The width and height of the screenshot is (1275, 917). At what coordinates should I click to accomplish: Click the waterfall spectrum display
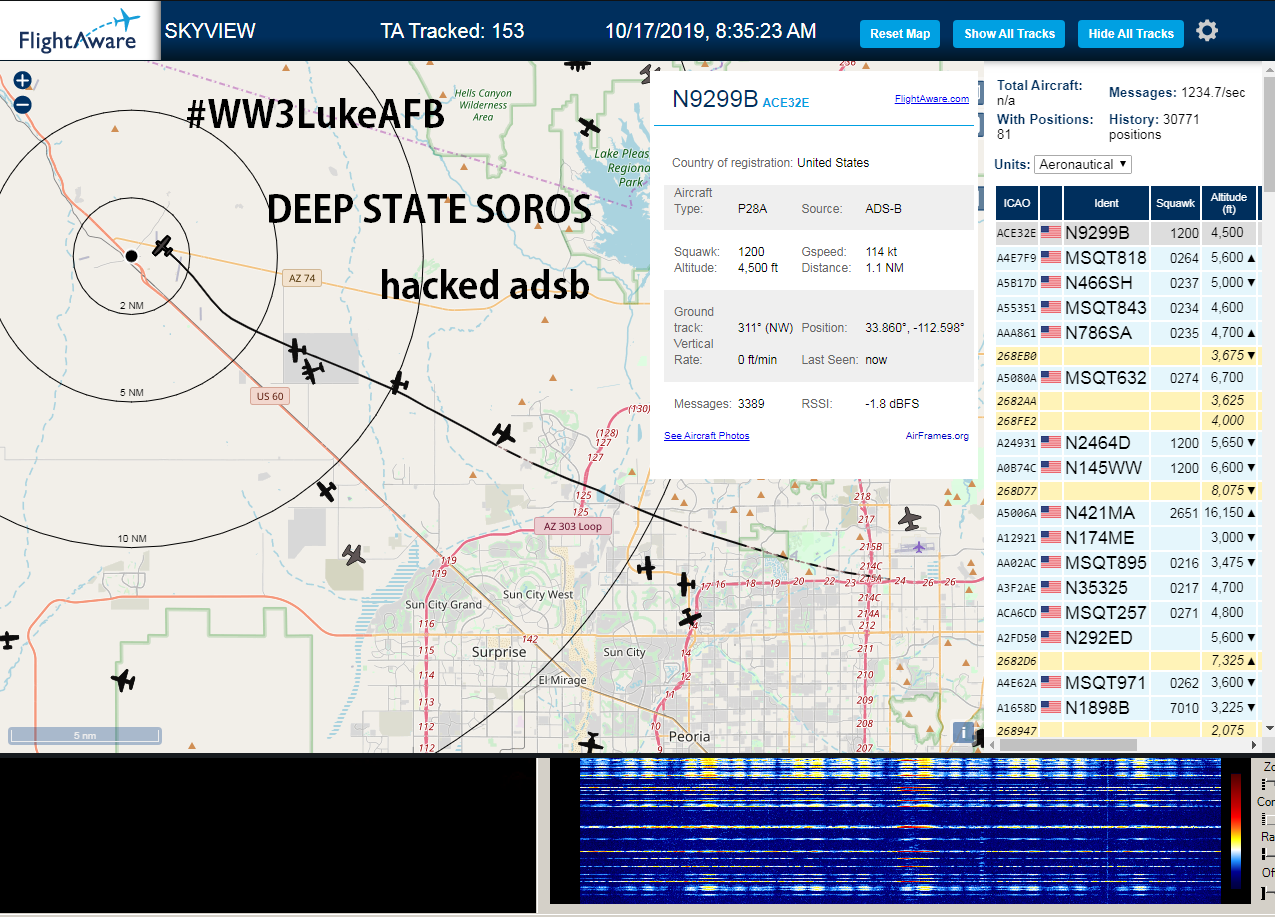point(900,832)
